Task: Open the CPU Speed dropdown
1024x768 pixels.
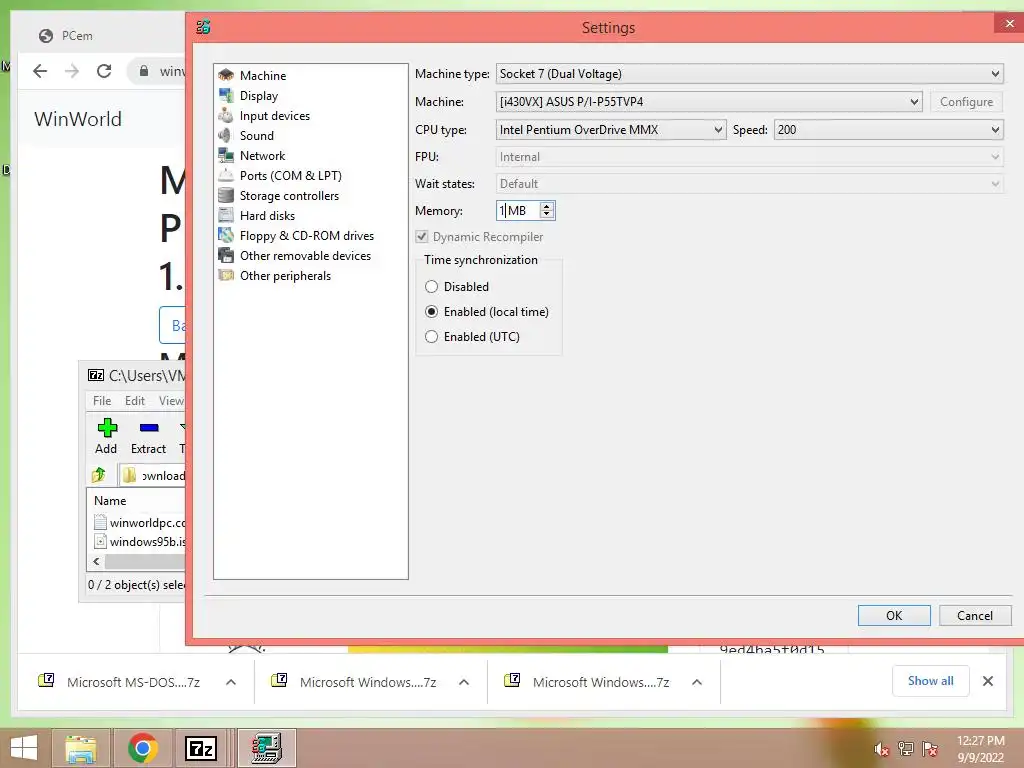Action: click(x=888, y=130)
